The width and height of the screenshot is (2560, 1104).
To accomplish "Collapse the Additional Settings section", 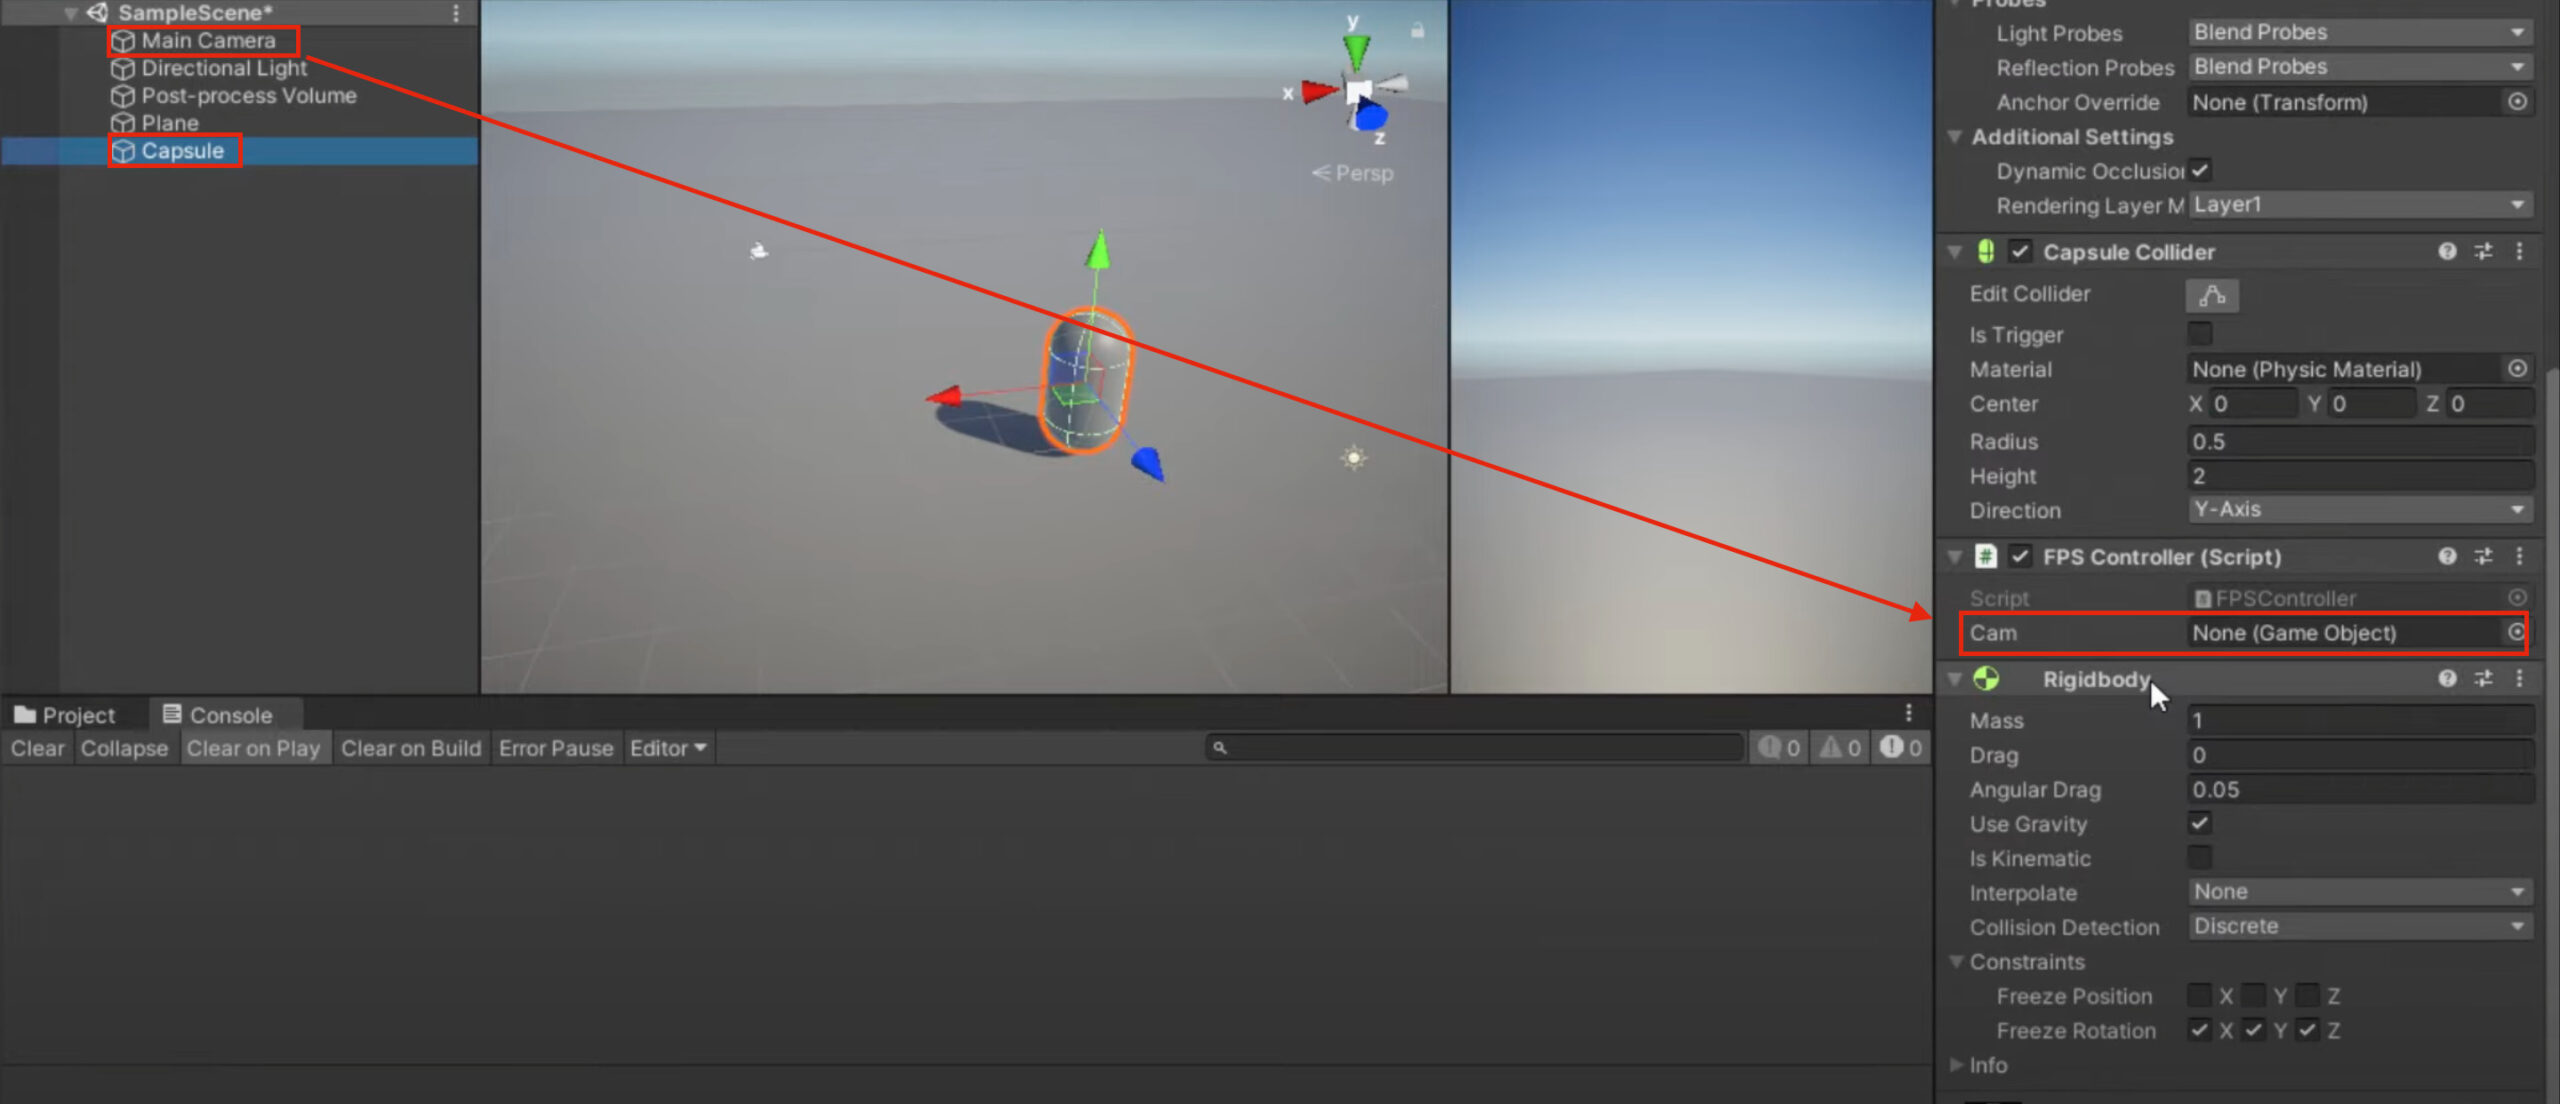I will (1954, 136).
